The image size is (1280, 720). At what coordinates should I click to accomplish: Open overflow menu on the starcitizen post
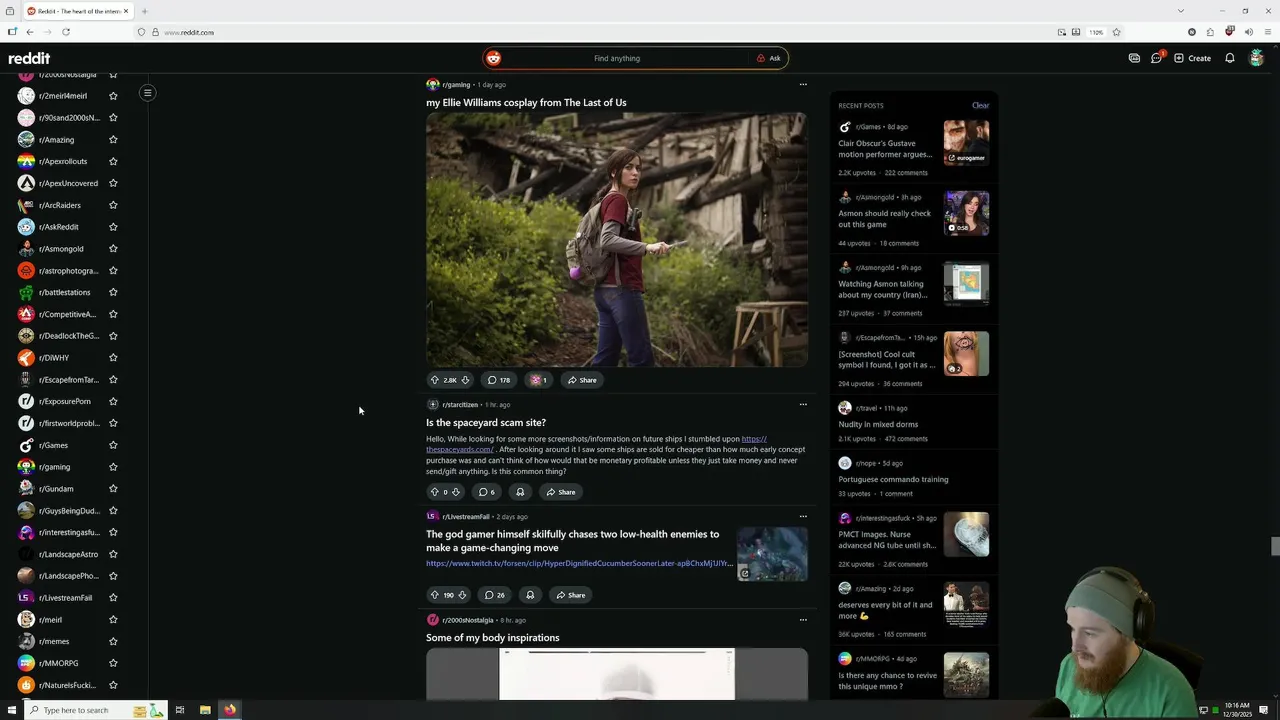[803, 405]
